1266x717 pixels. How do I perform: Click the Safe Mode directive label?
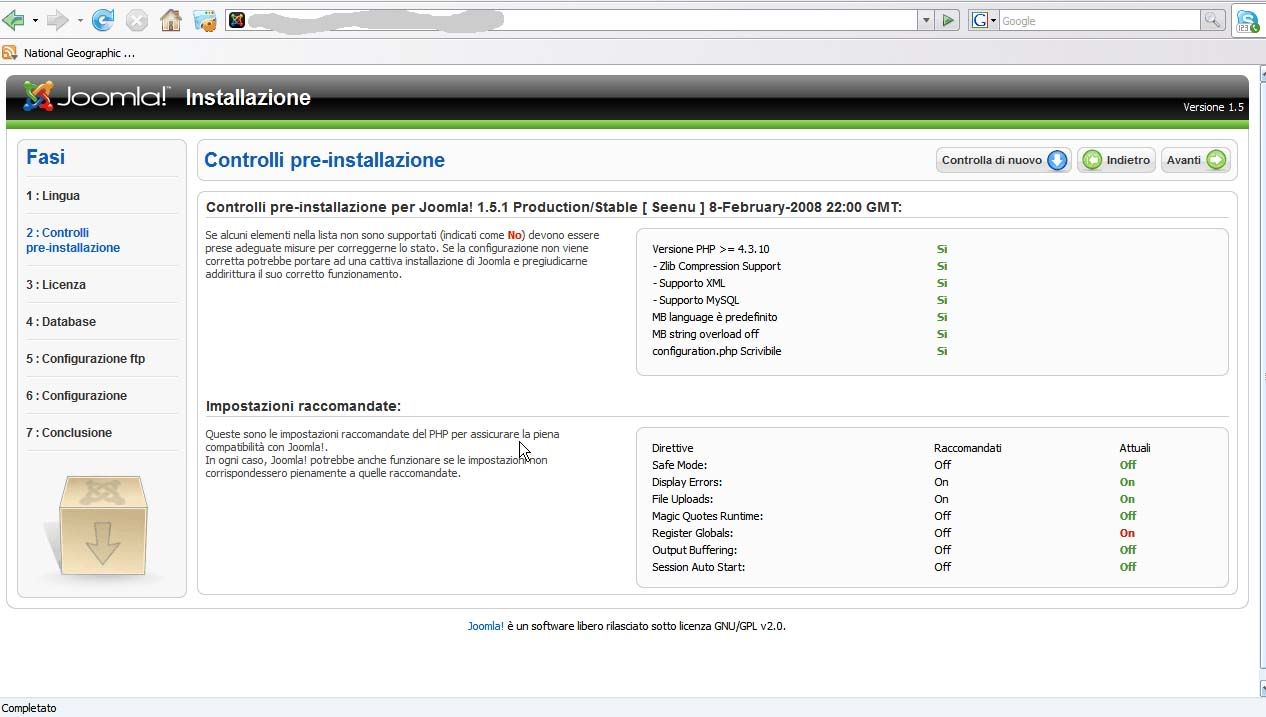coord(679,465)
